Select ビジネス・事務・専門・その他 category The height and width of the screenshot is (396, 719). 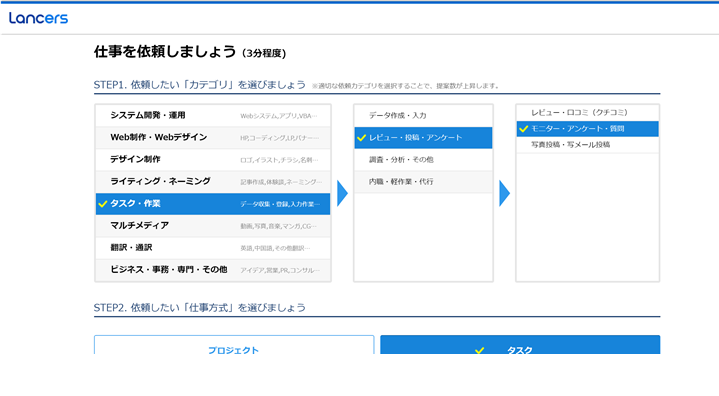213,270
